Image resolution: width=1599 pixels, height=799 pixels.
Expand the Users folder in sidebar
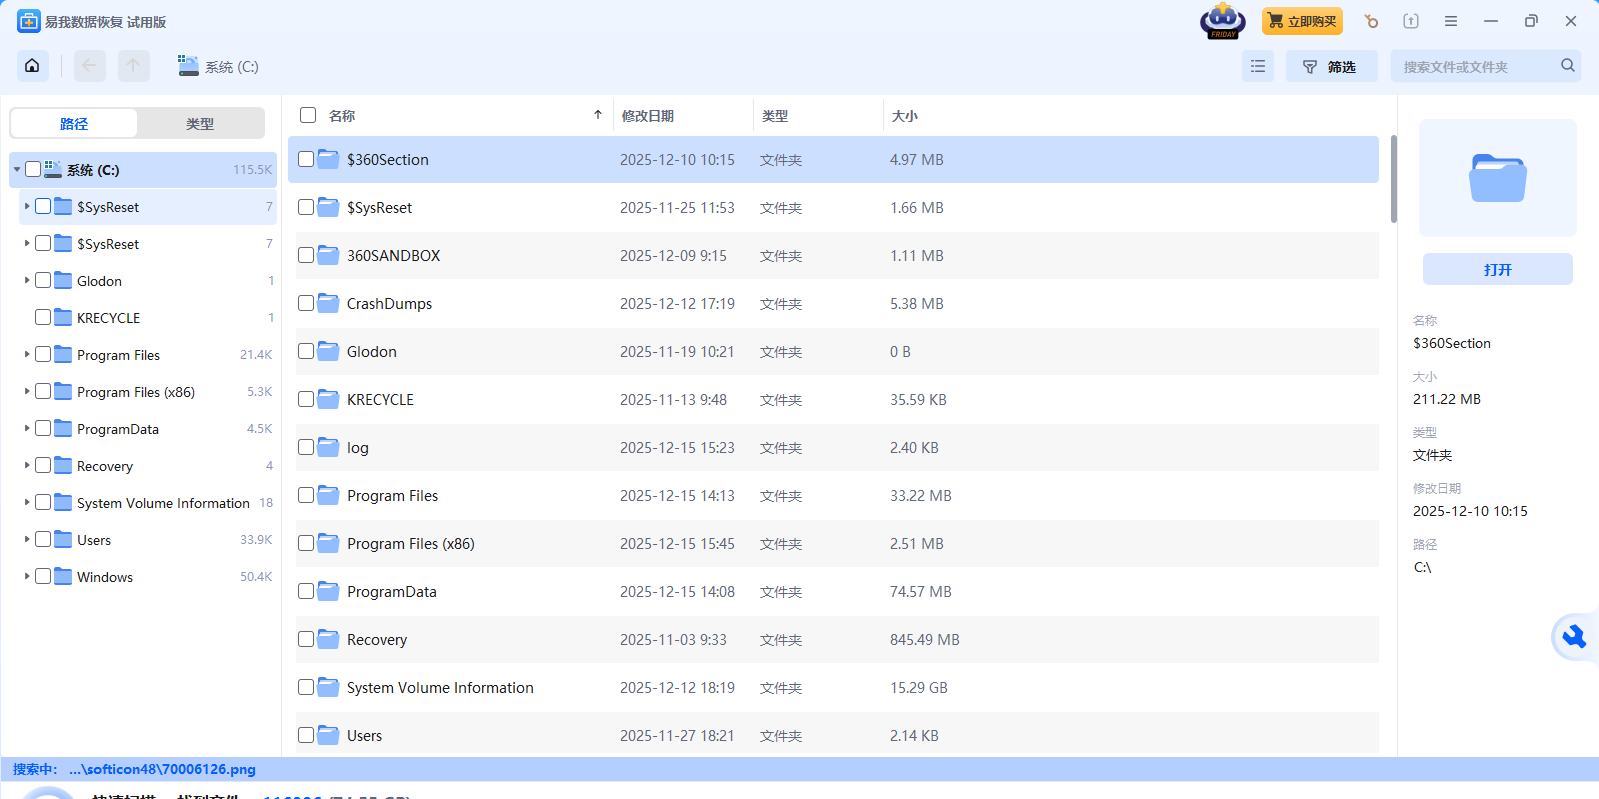[x=27, y=539]
